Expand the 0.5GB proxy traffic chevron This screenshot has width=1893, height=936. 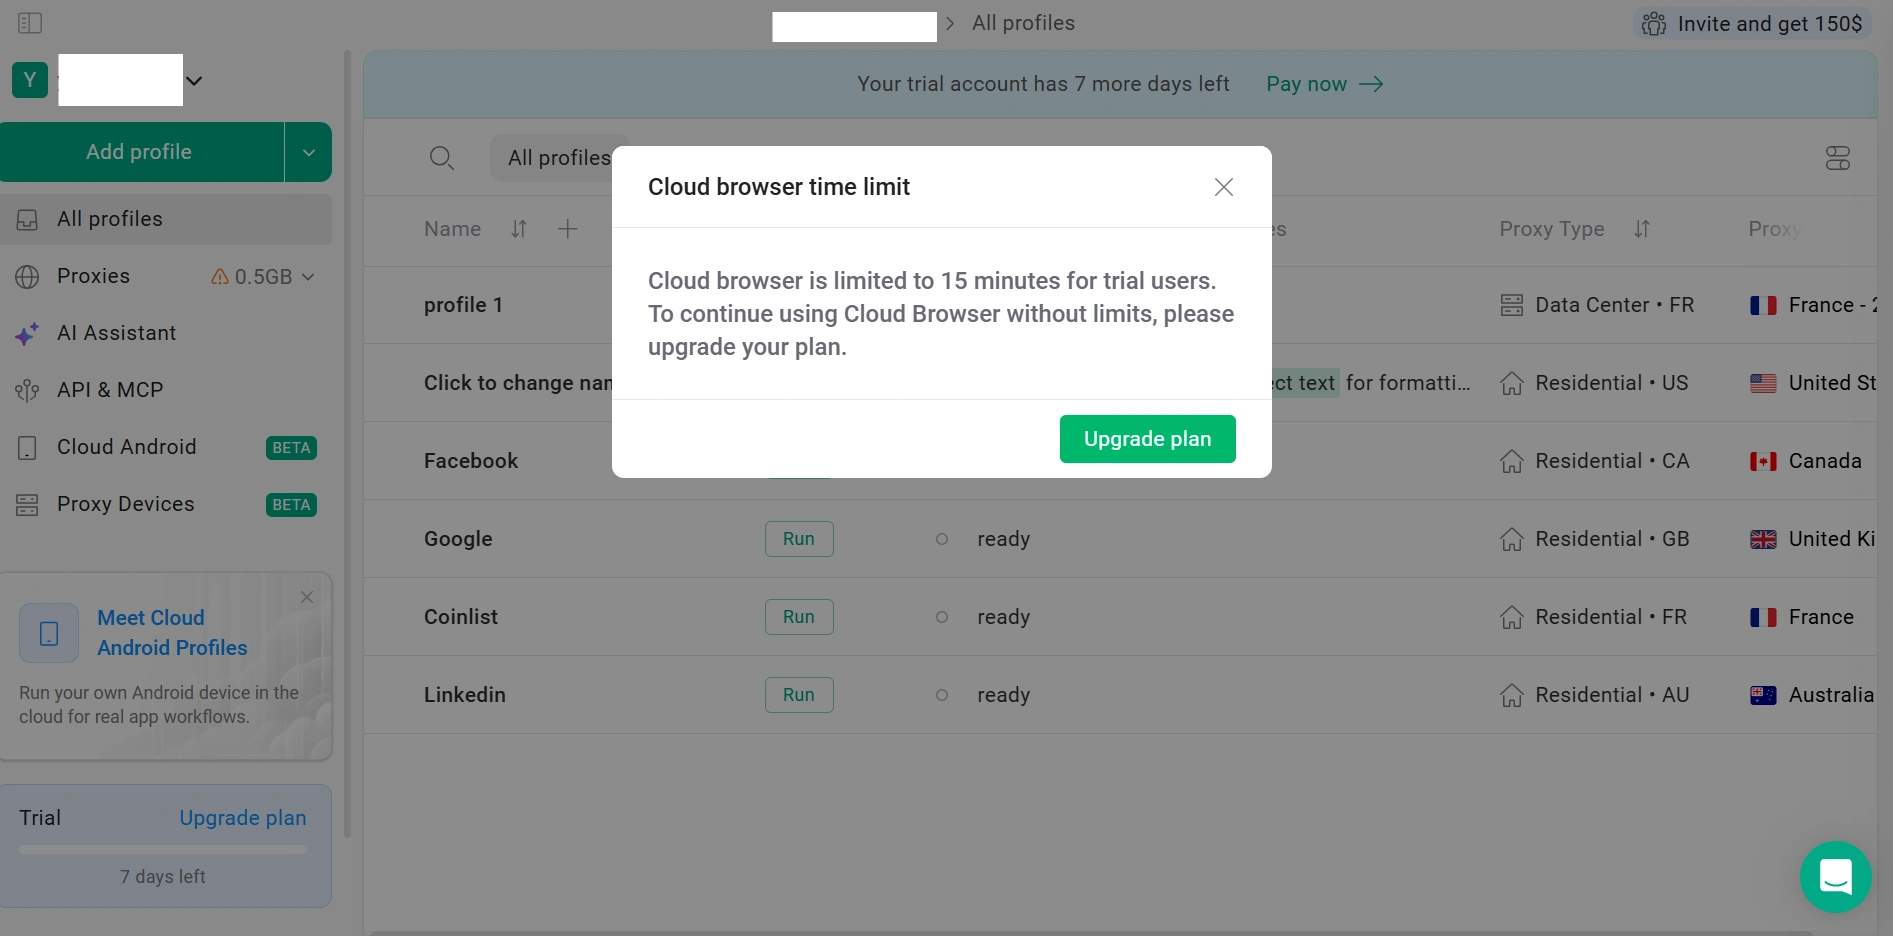(308, 277)
